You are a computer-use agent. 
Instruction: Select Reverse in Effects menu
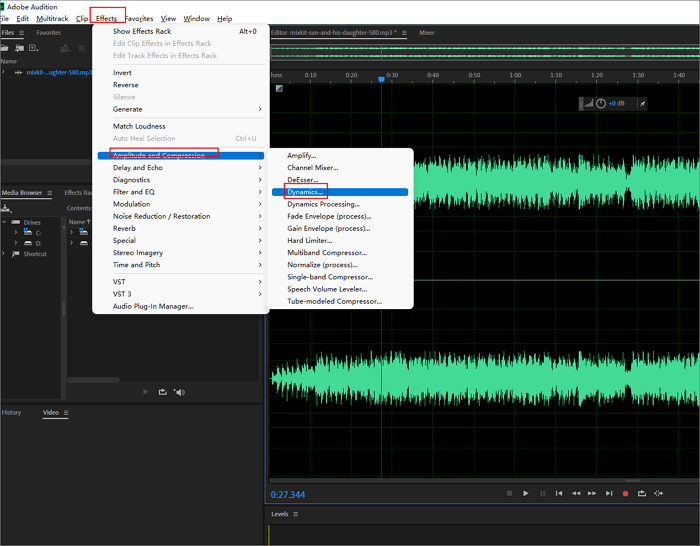(180, 85)
